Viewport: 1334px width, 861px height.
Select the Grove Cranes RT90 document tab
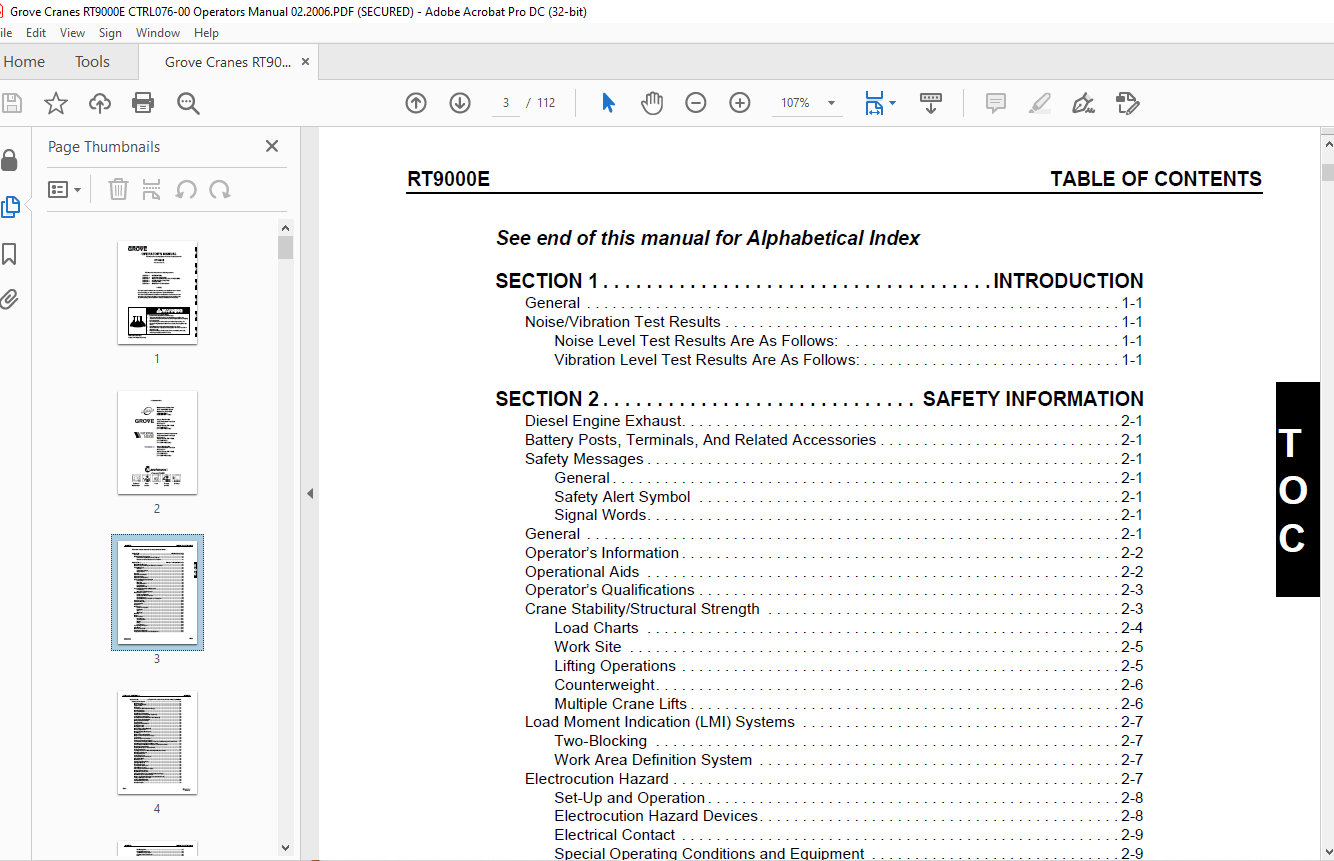228,62
